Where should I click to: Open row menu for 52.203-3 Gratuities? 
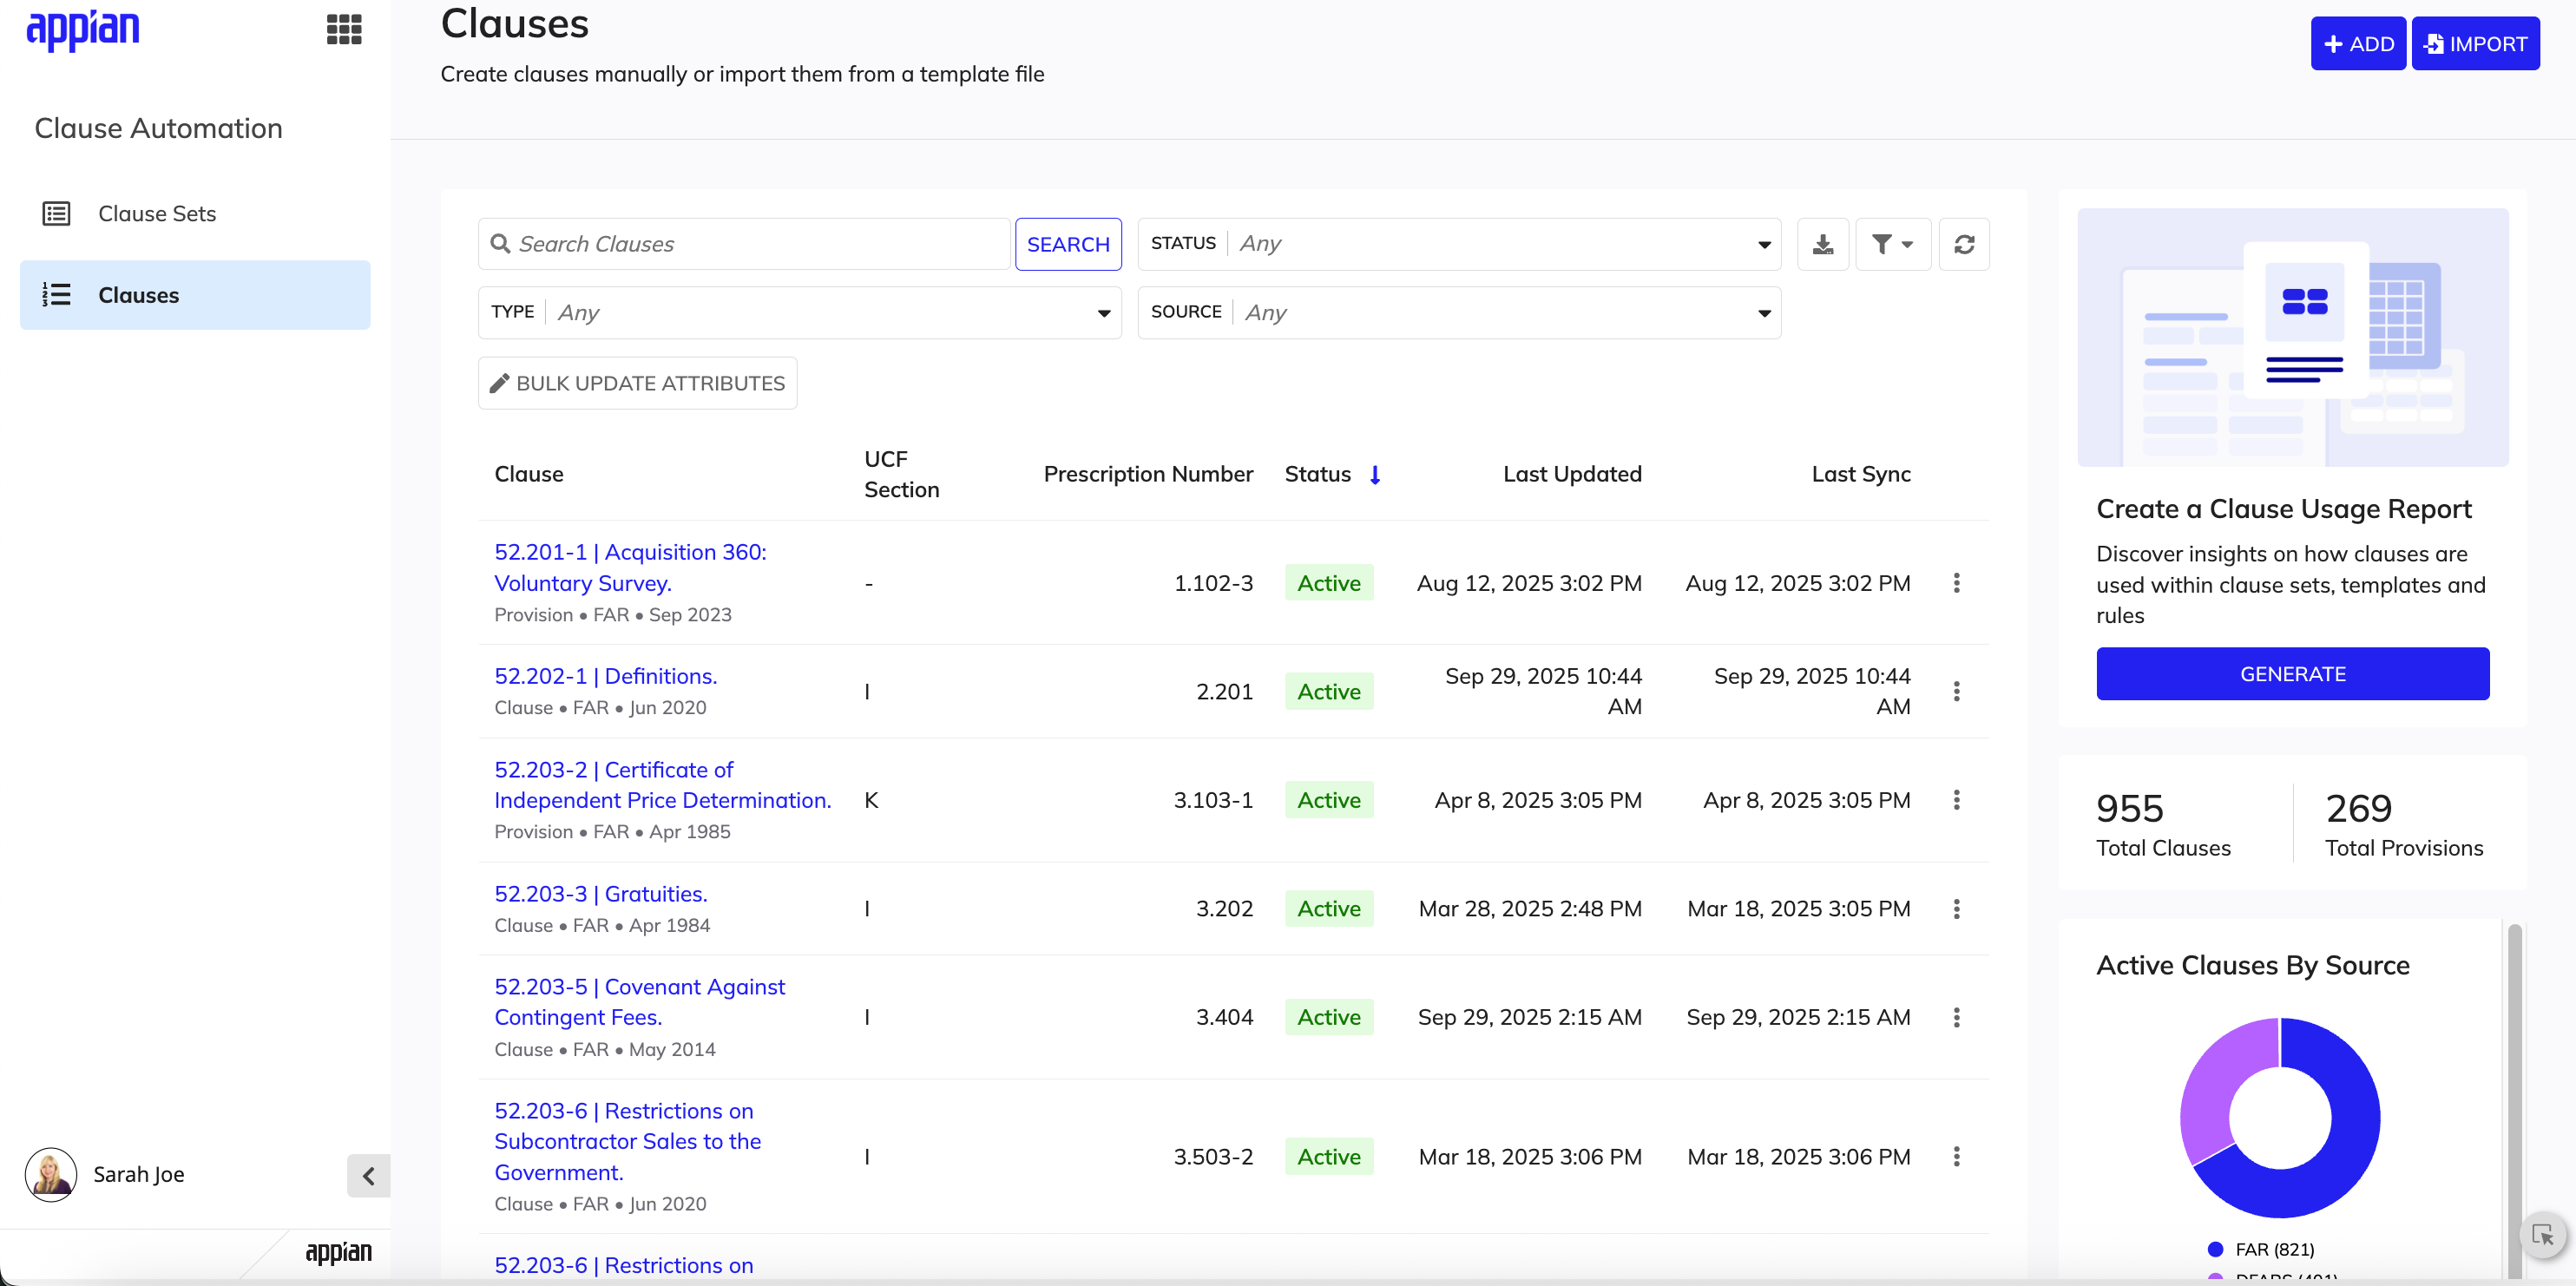pos(1956,909)
